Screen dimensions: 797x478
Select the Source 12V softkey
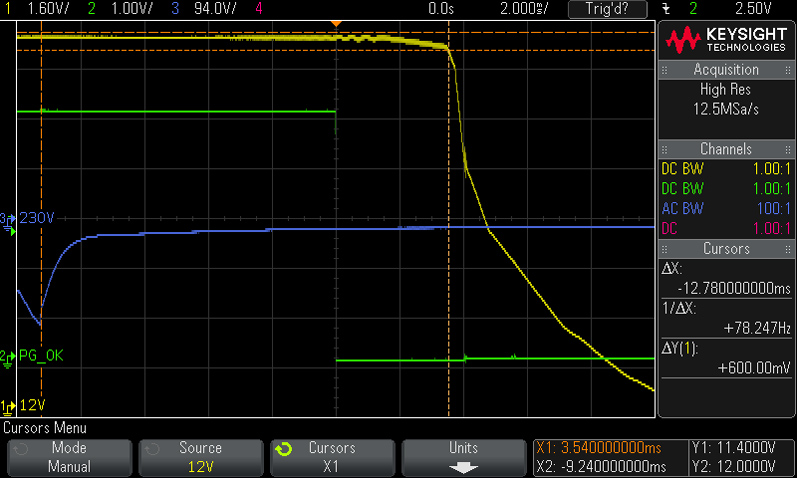tap(201, 458)
